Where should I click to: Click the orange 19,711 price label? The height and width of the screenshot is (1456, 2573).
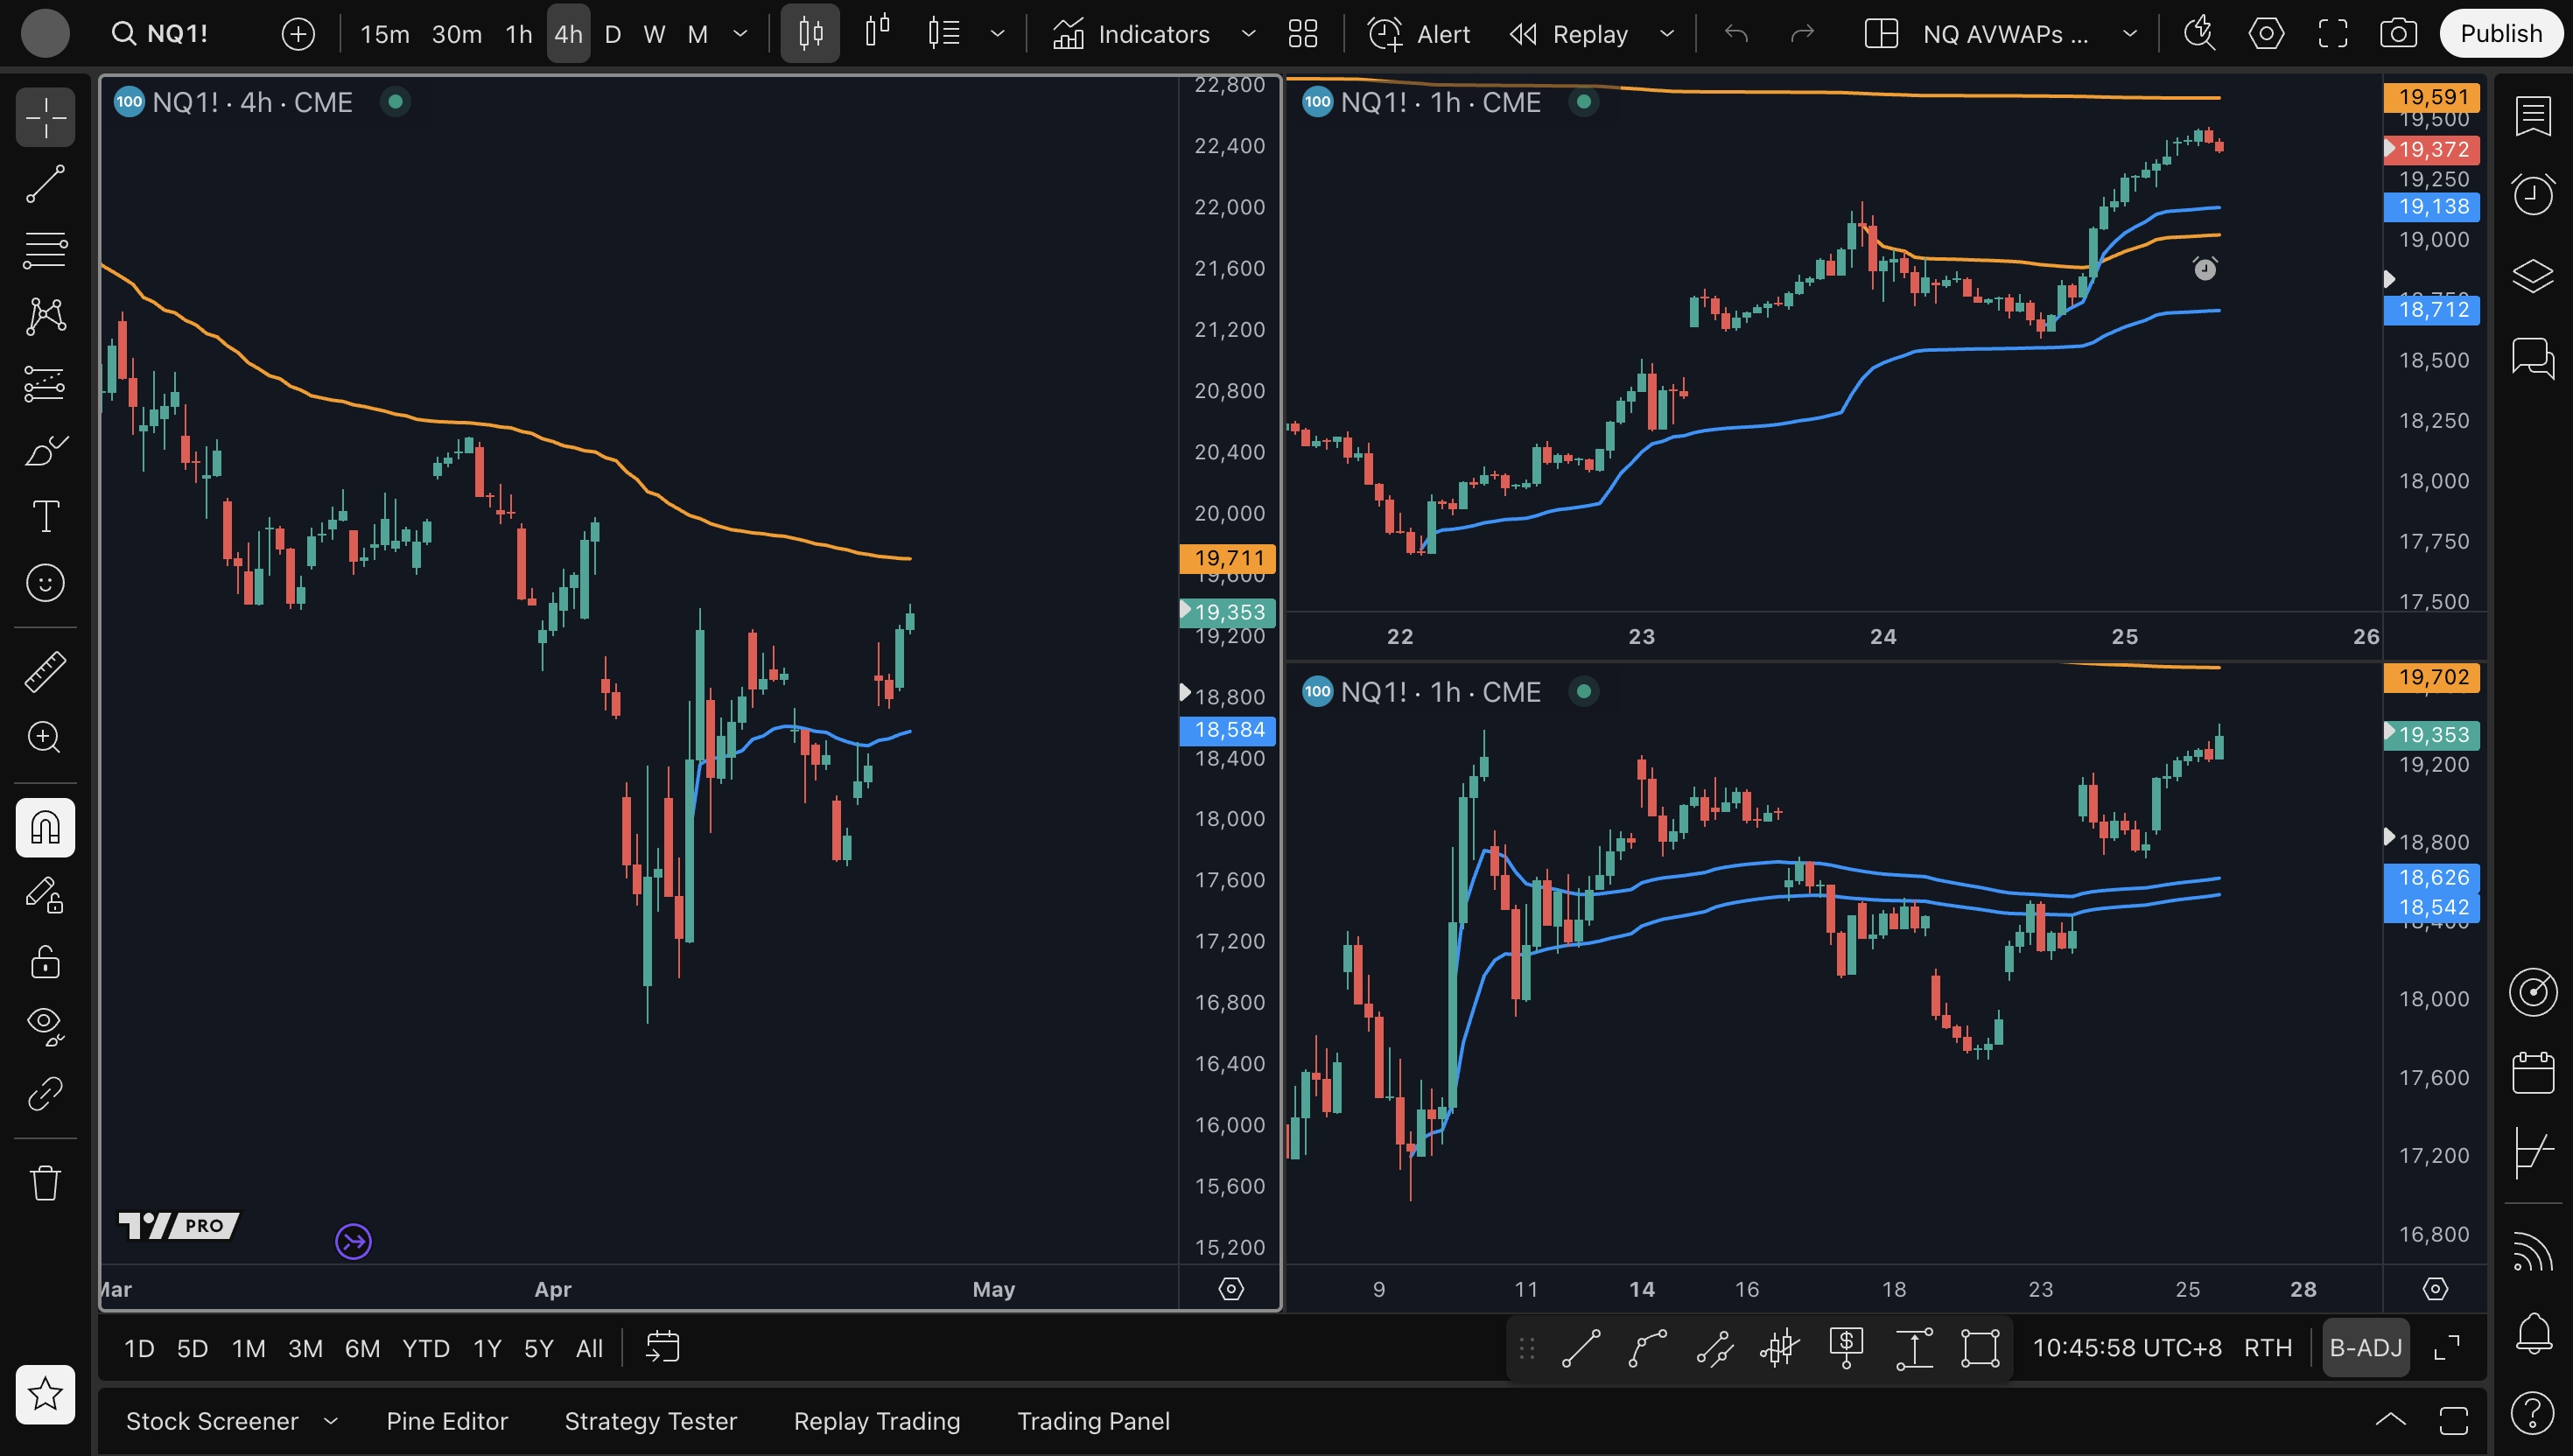(1228, 558)
